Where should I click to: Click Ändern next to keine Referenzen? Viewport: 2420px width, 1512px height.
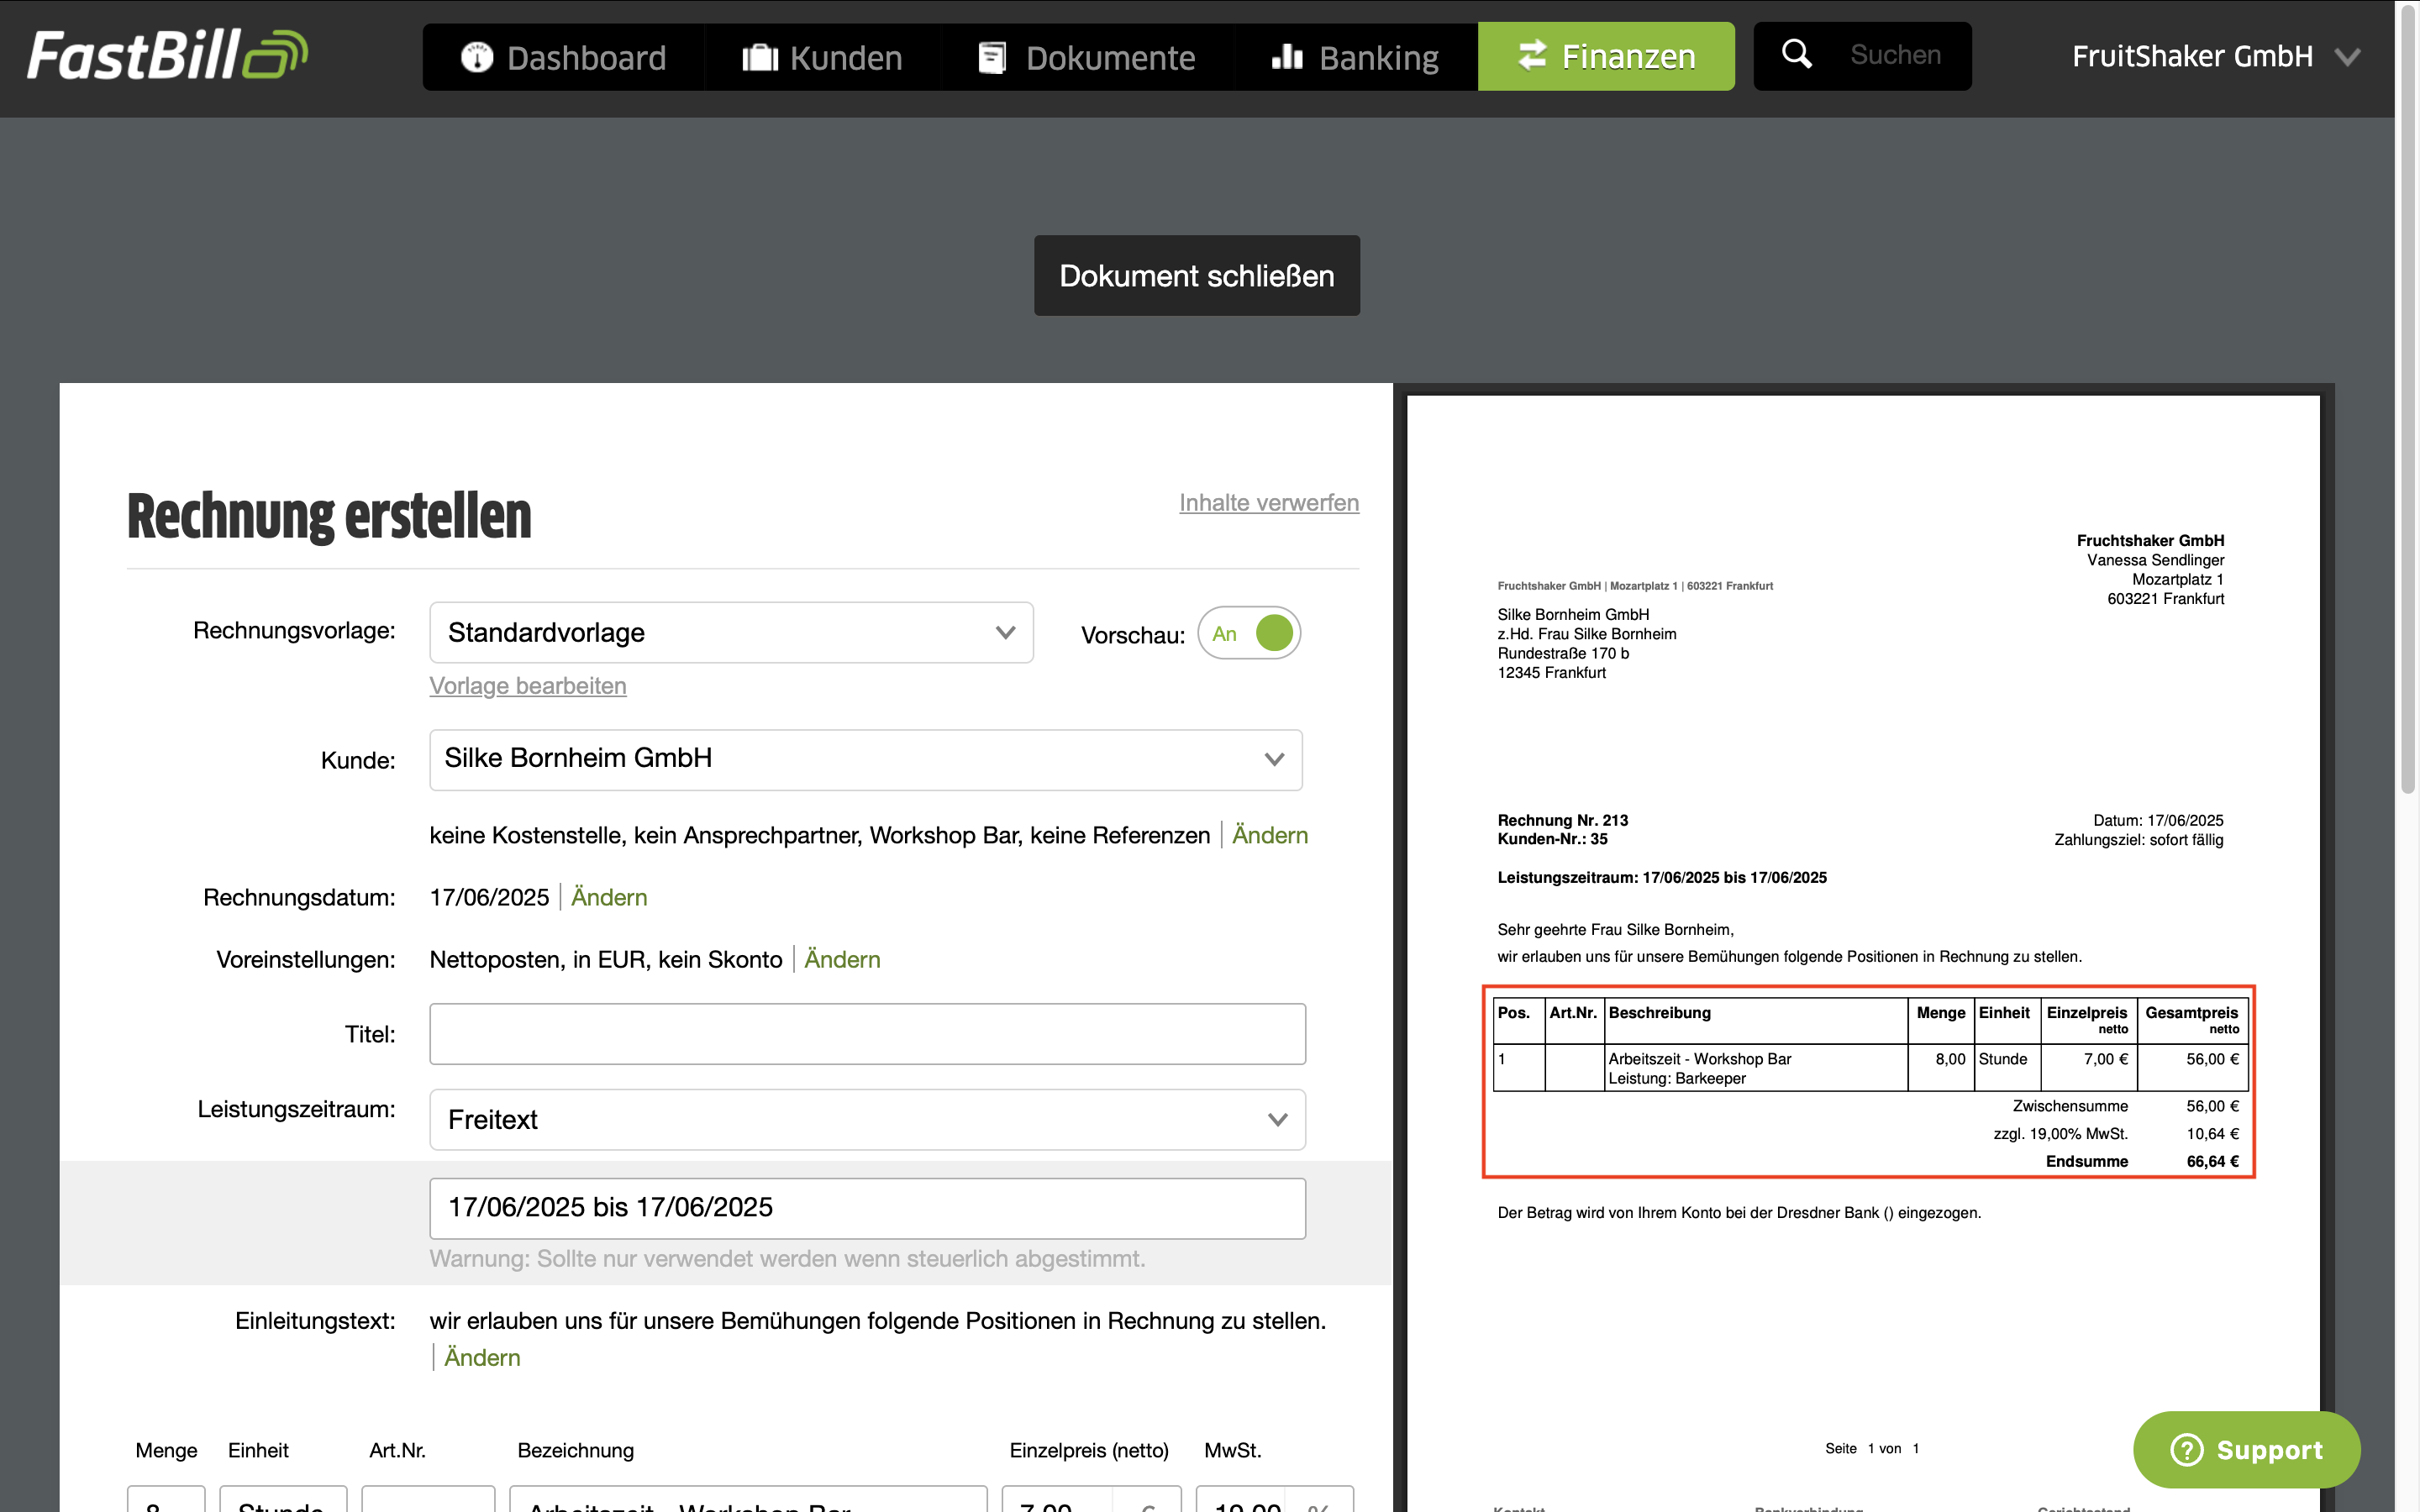point(1269,835)
